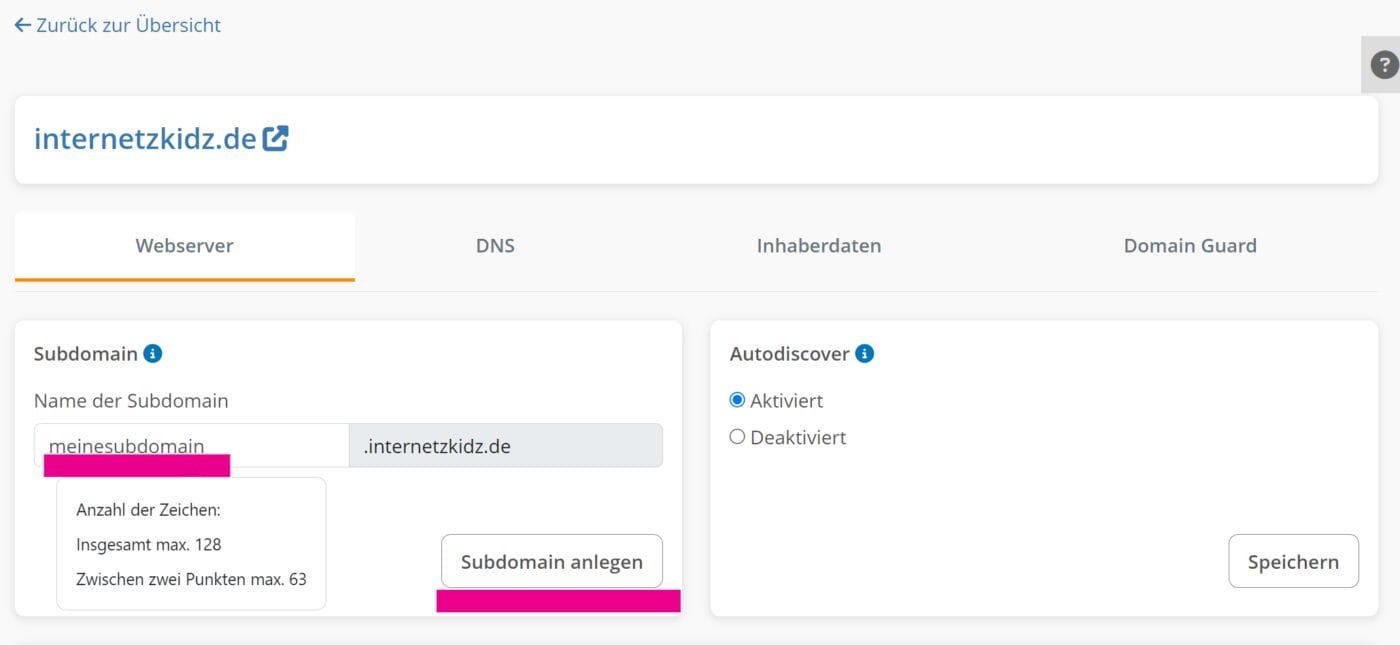Select the Aktiviert radio button

pyautogui.click(x=737, y=400)
